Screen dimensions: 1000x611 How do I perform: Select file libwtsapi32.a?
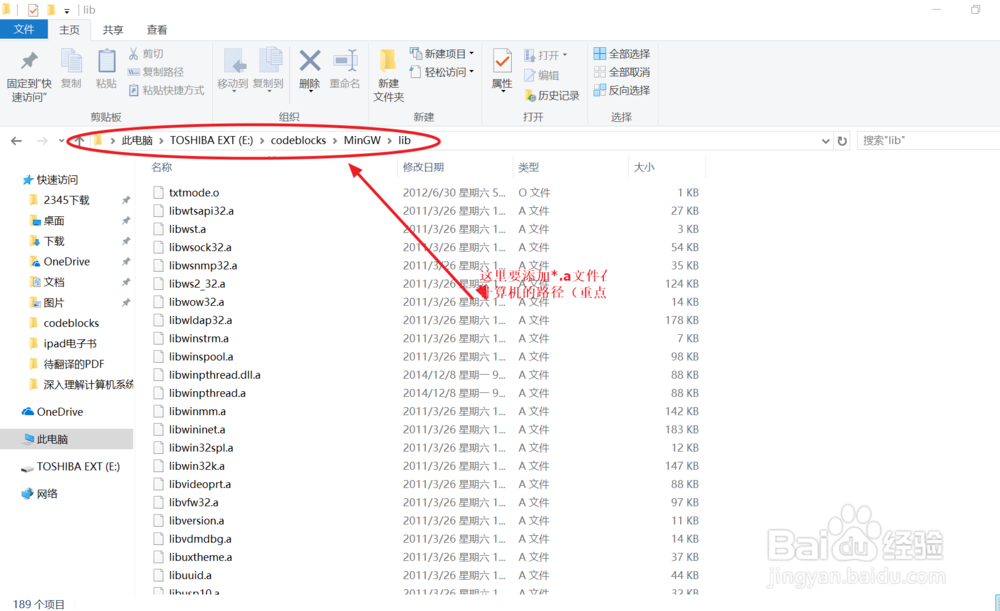tap(201, 210)
